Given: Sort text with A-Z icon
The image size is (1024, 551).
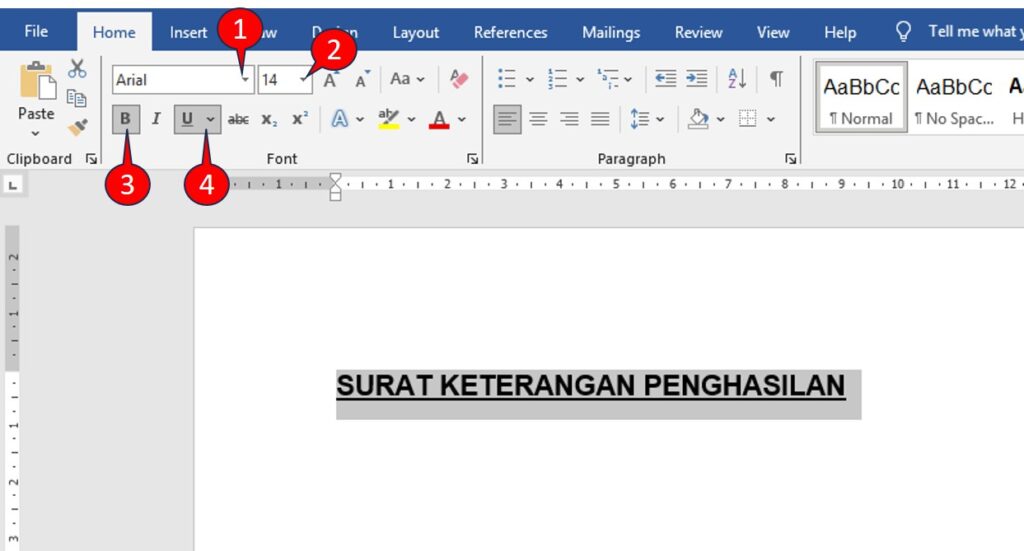Looking at the screenshot, I should pyautogui.click(x=737, y=80).
